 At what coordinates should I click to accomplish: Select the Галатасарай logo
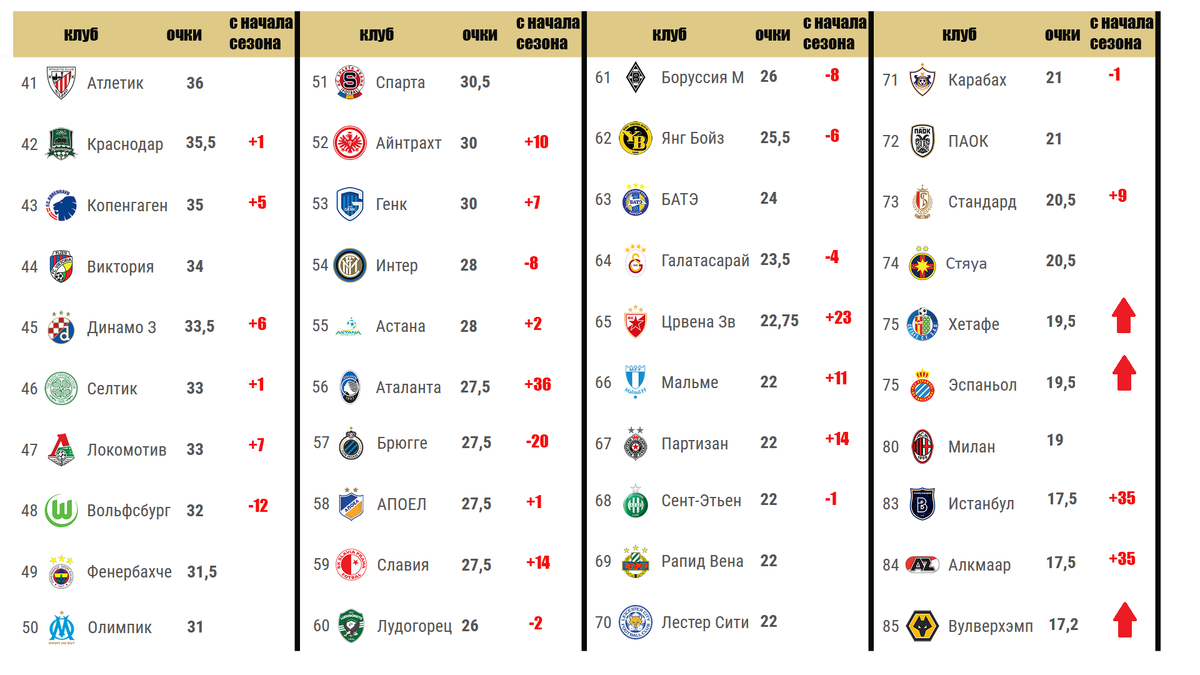(636, 260)
